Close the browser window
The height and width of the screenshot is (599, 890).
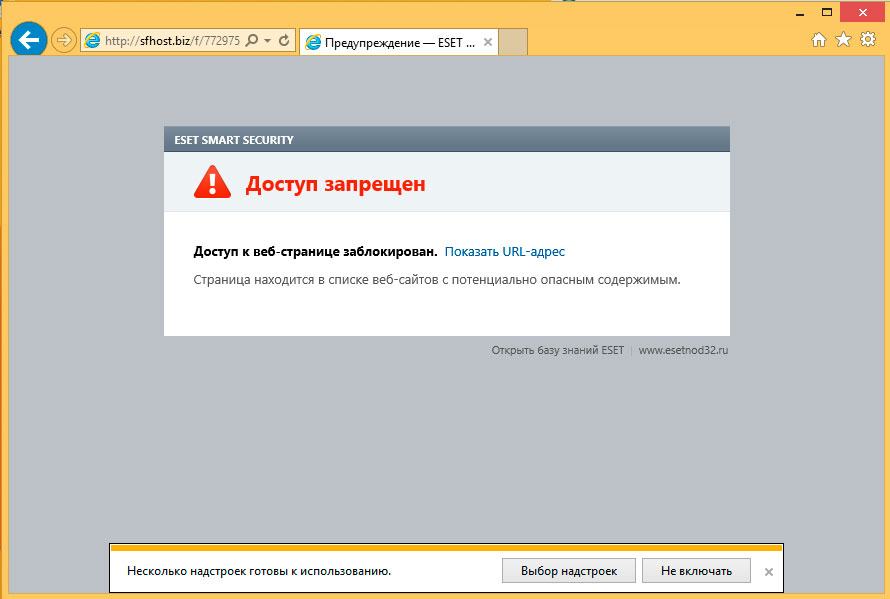tap(863, 12)
